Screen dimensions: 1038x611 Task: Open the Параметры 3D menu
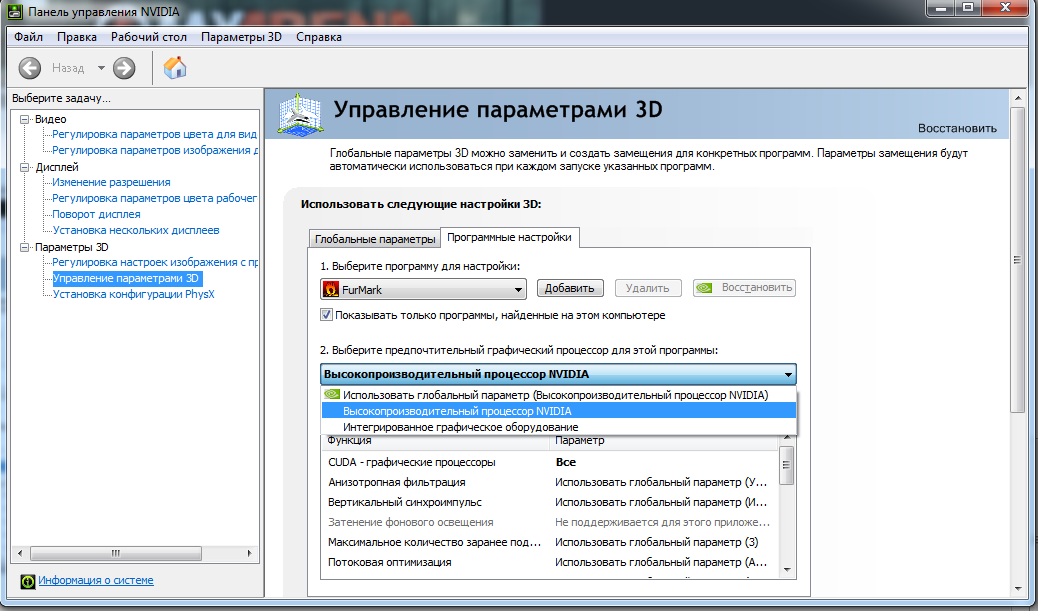click(x=242, y=37)
